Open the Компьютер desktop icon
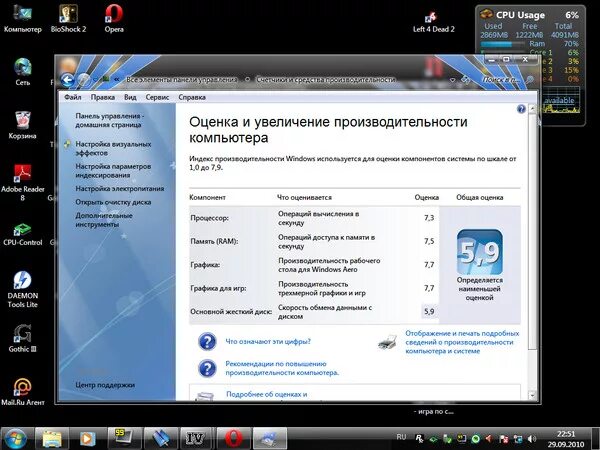This screenshot has height=450, width=600. (23, 18)
